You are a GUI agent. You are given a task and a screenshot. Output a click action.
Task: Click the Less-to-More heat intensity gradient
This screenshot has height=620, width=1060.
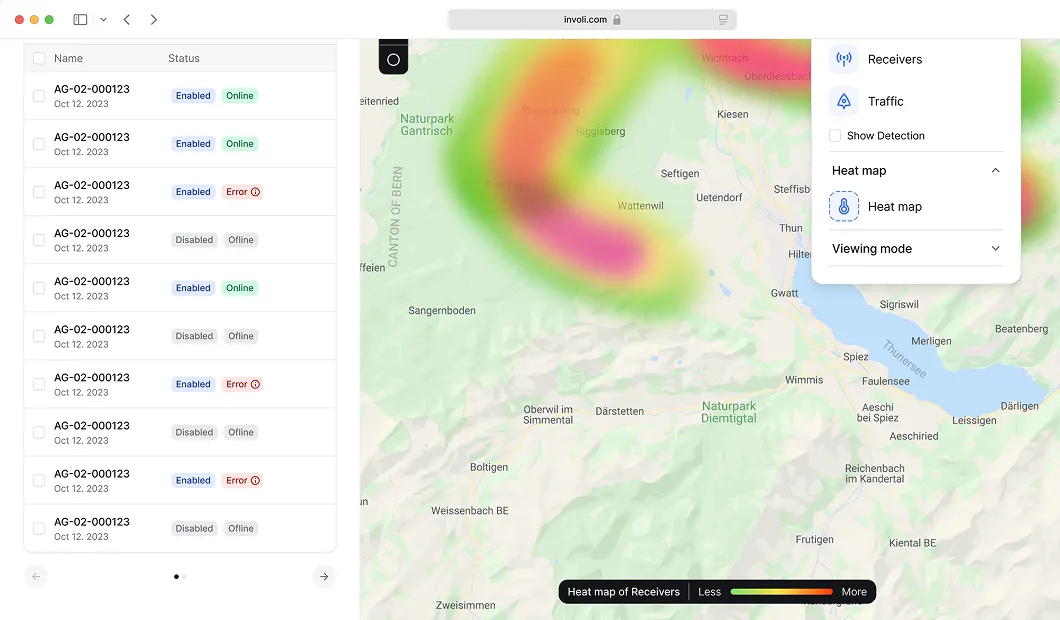click(x=781, y=591)
